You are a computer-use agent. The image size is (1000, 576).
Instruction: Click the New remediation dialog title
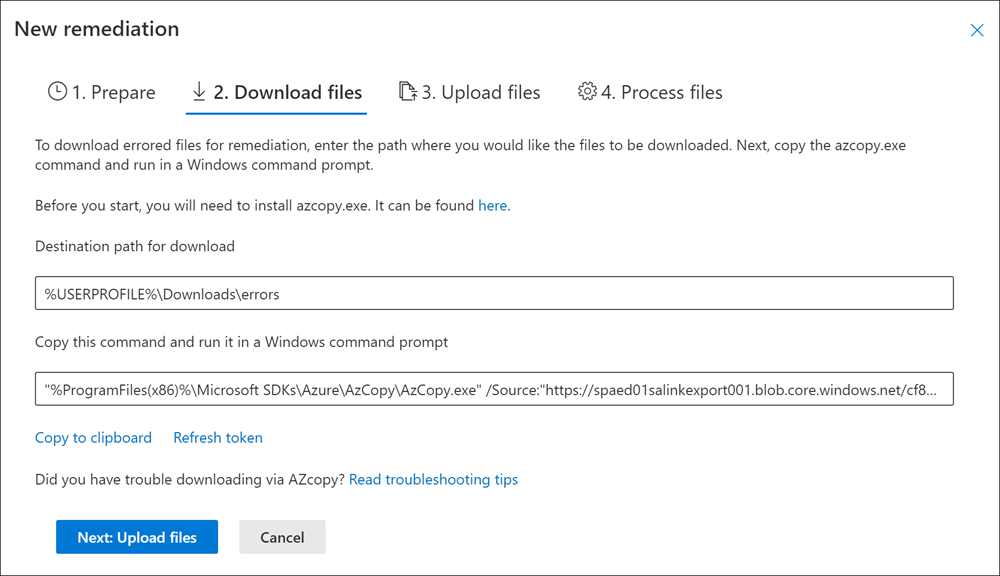96,29
